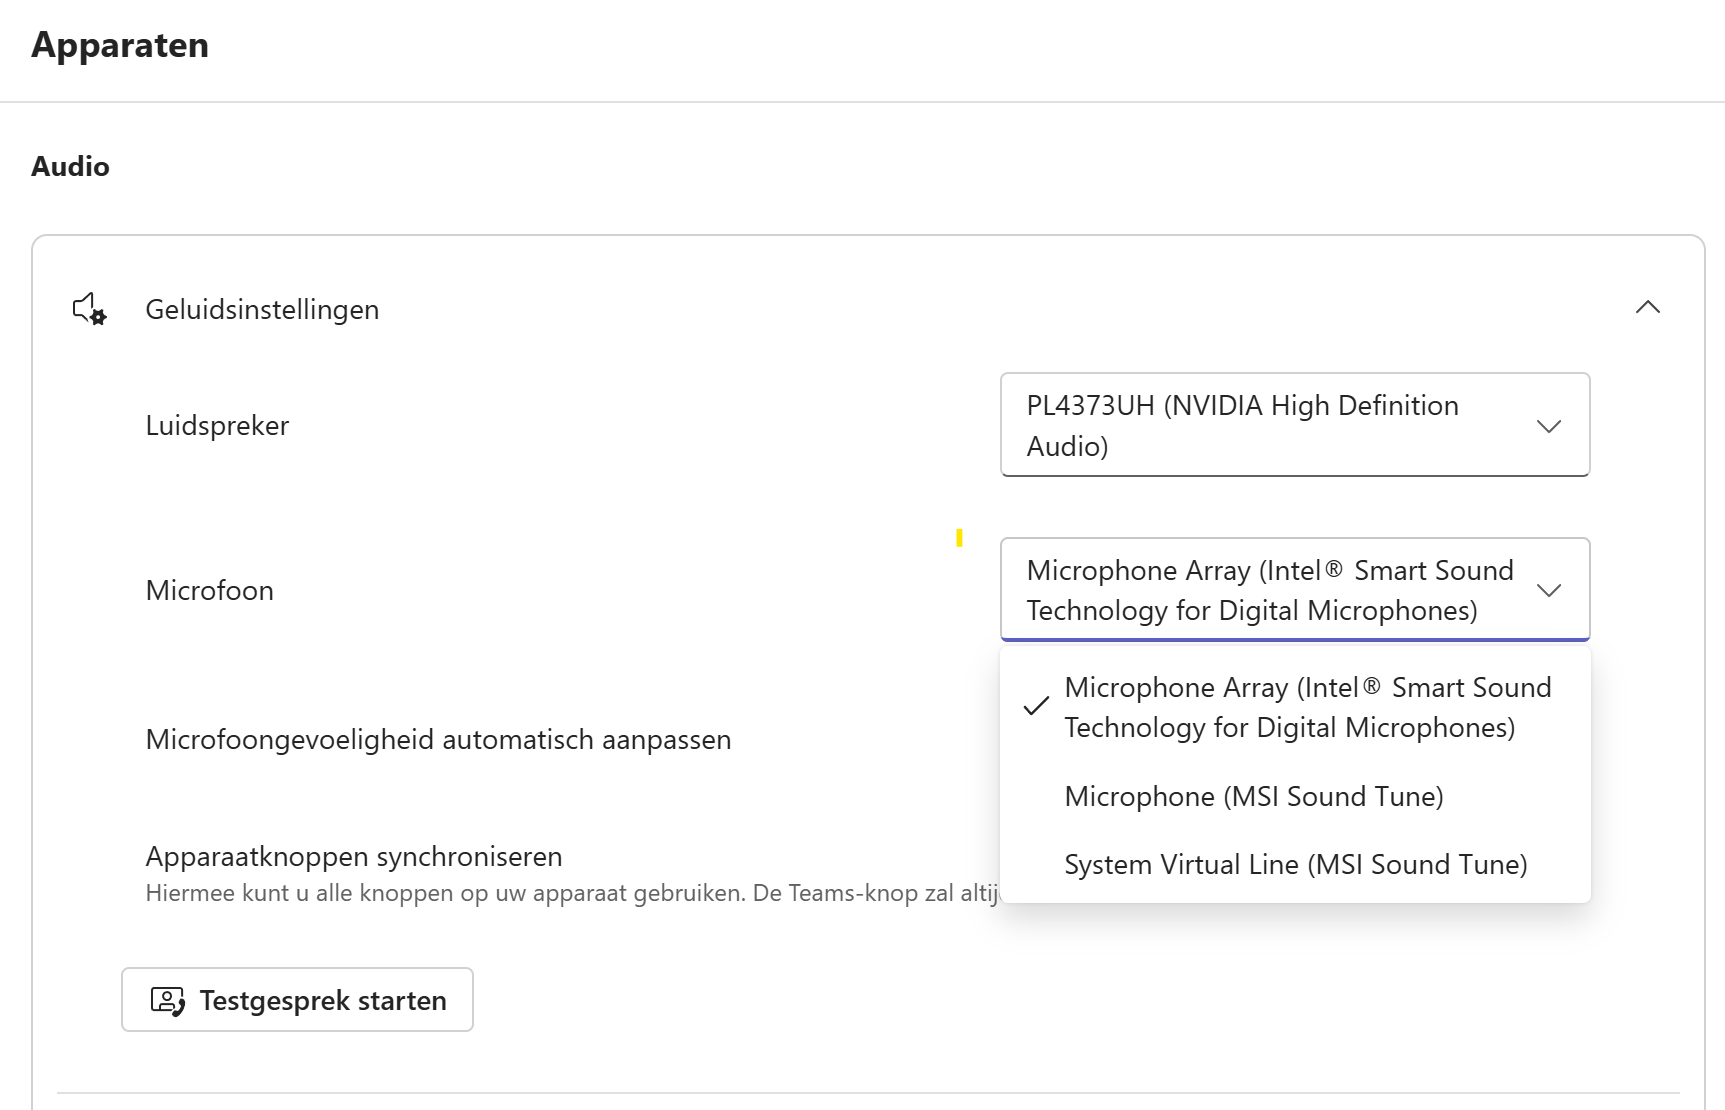
Task: Click the chevron inside the Luidspreker field
Action: (x=1549, y=425)
